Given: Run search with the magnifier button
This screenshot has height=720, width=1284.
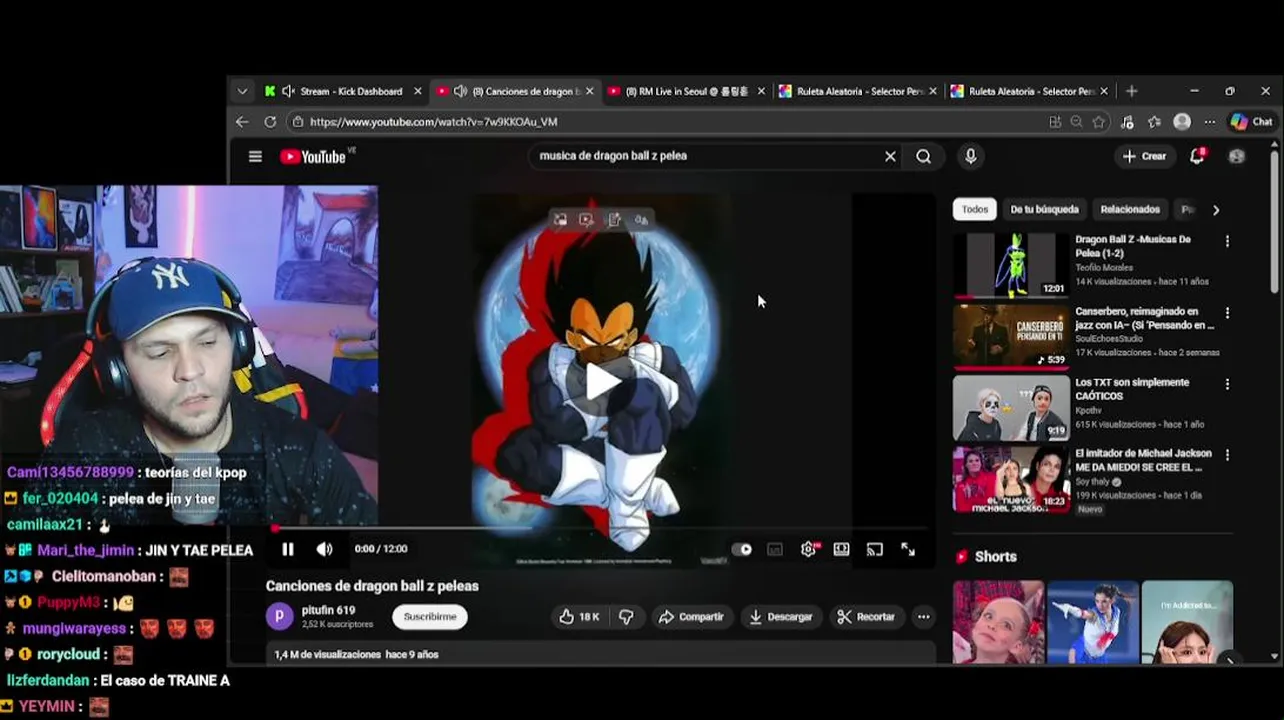Looking at the screenshot, I should coord(924,156).
